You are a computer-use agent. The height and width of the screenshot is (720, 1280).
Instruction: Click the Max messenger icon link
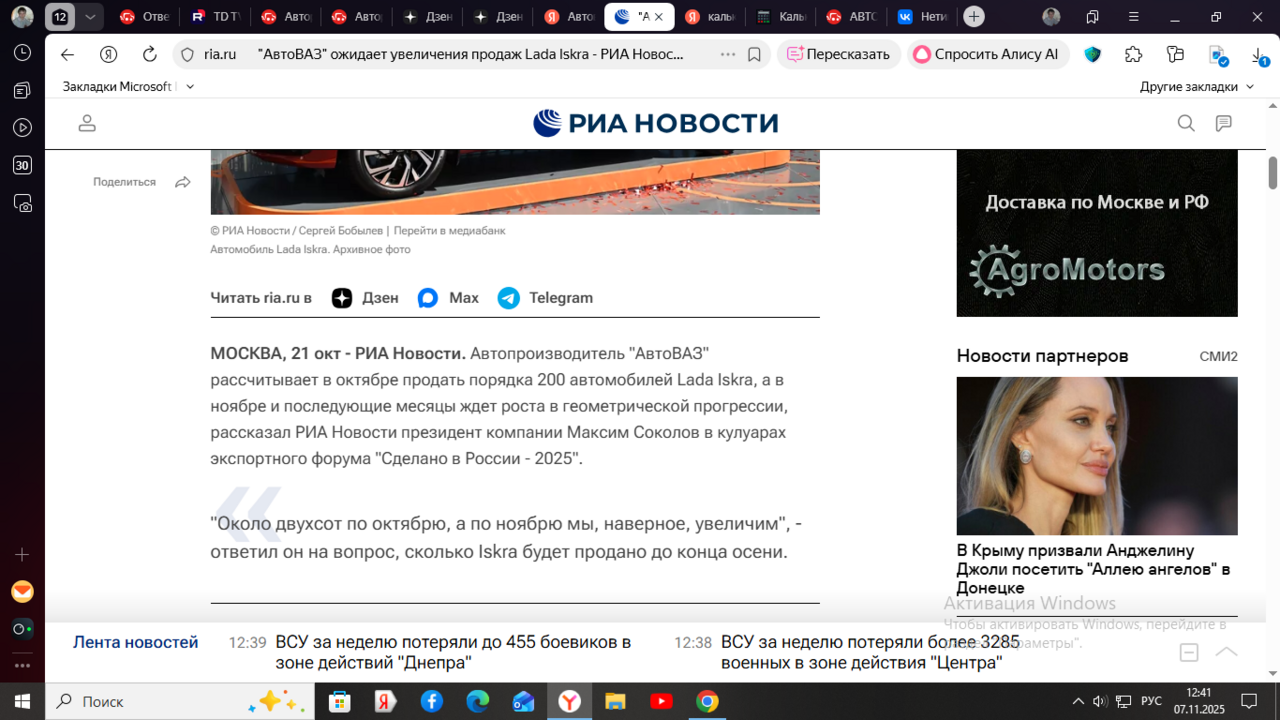(x=428, y=298)
